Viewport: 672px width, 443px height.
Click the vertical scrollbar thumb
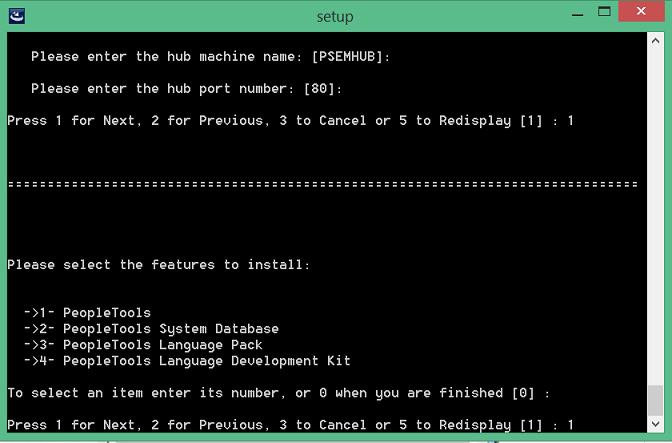pyautogui.click(x=655, y=400)
